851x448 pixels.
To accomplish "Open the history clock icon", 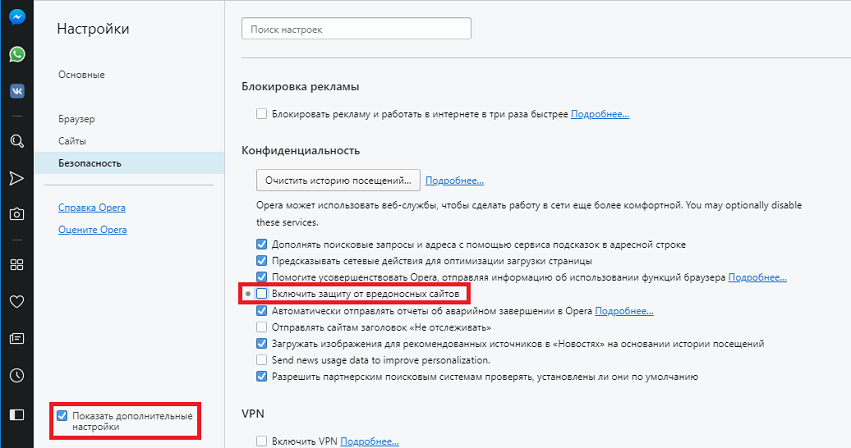I will (17, 376).
